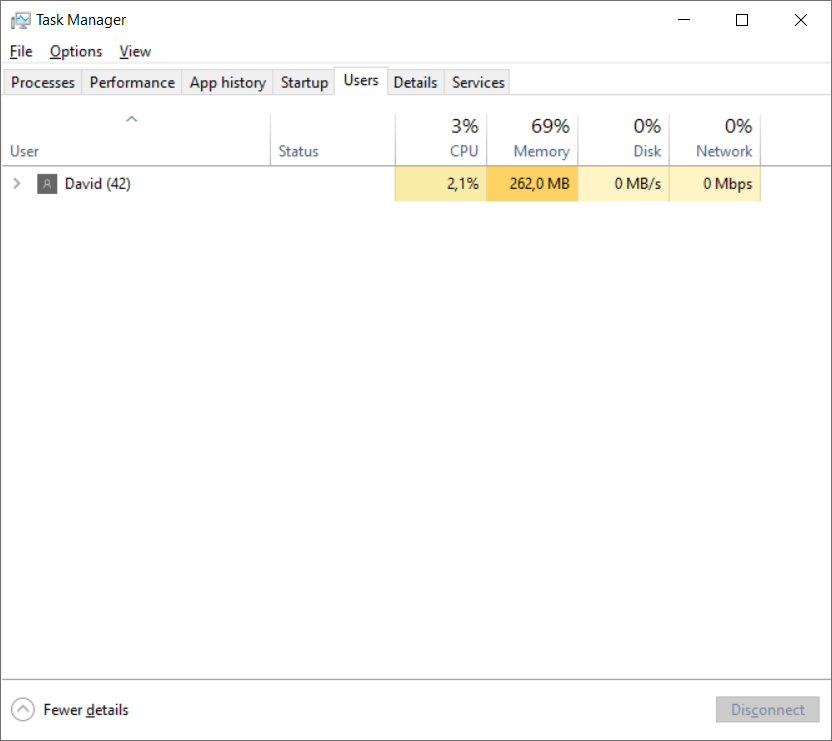Click the 262,0 MB memory cell

click(532, 184)
